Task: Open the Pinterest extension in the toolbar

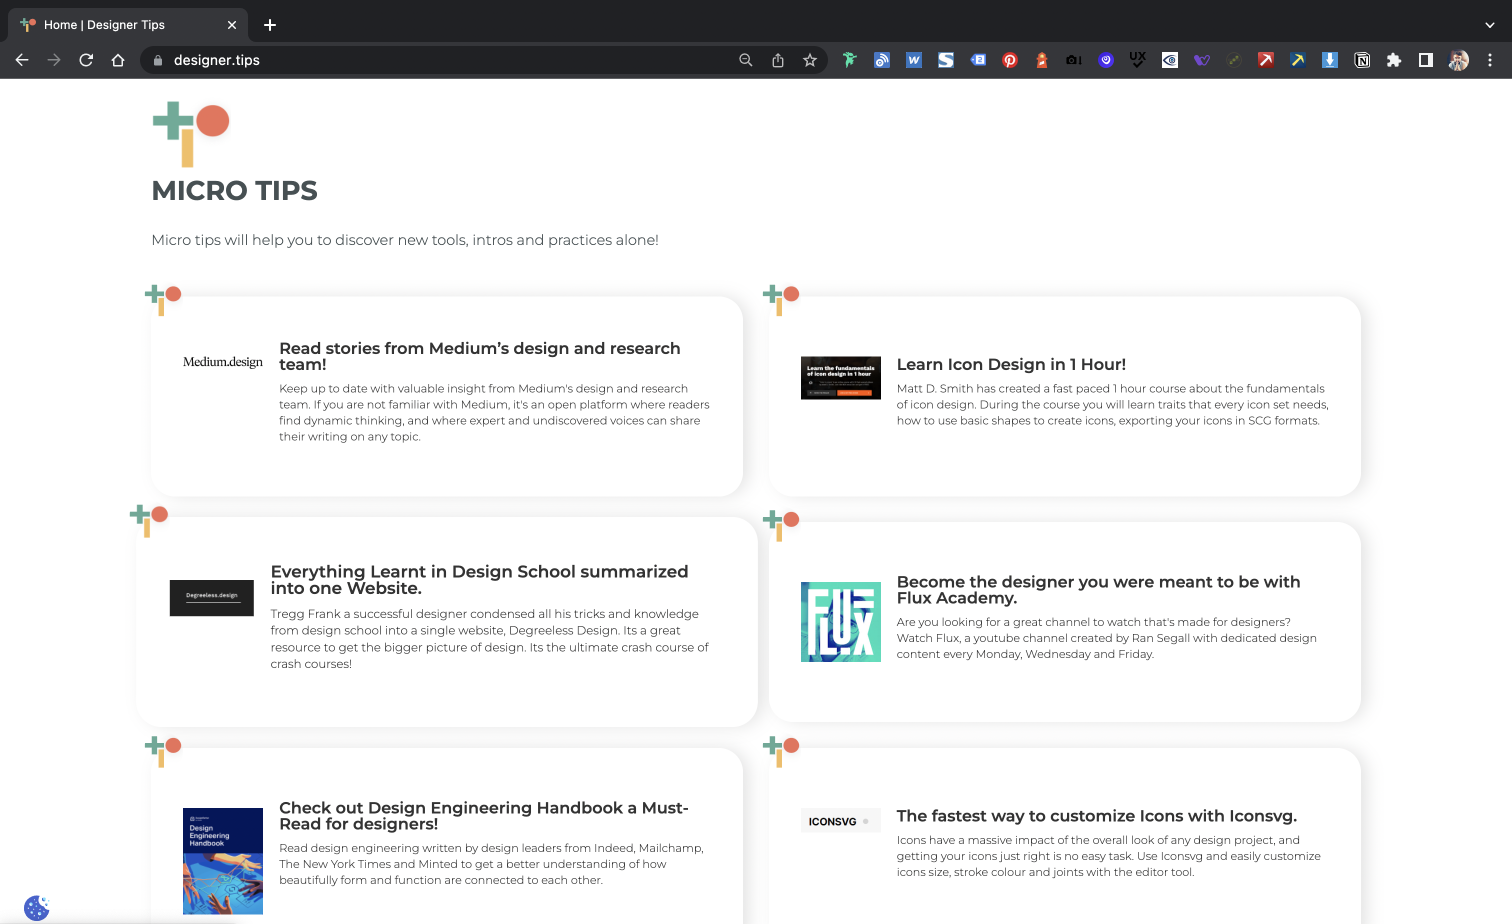Action: coord(1010,60)
